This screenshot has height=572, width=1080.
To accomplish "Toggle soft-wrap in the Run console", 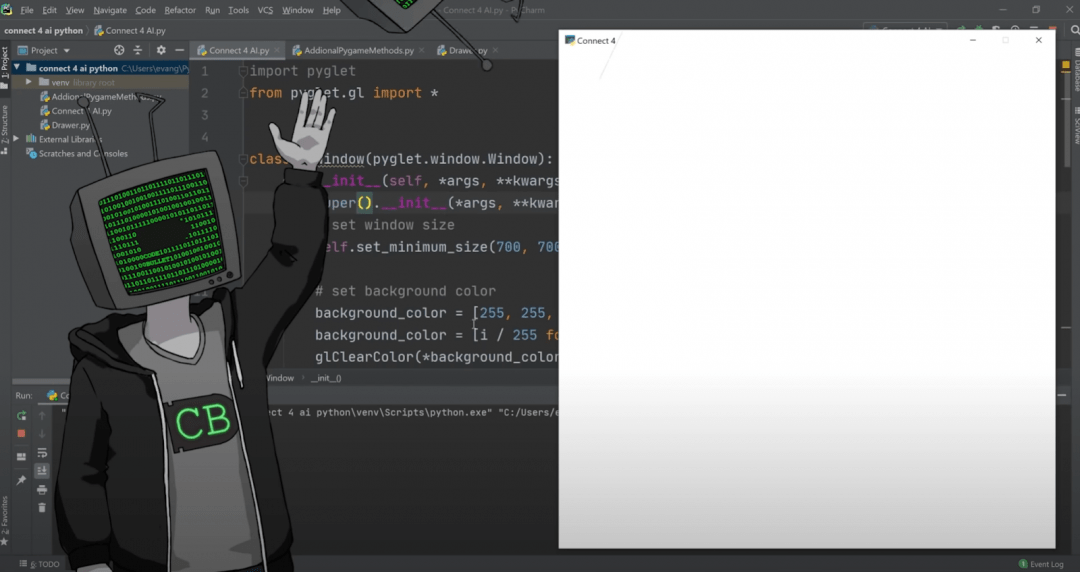I will pyautogui.click(x=42, y=453).
